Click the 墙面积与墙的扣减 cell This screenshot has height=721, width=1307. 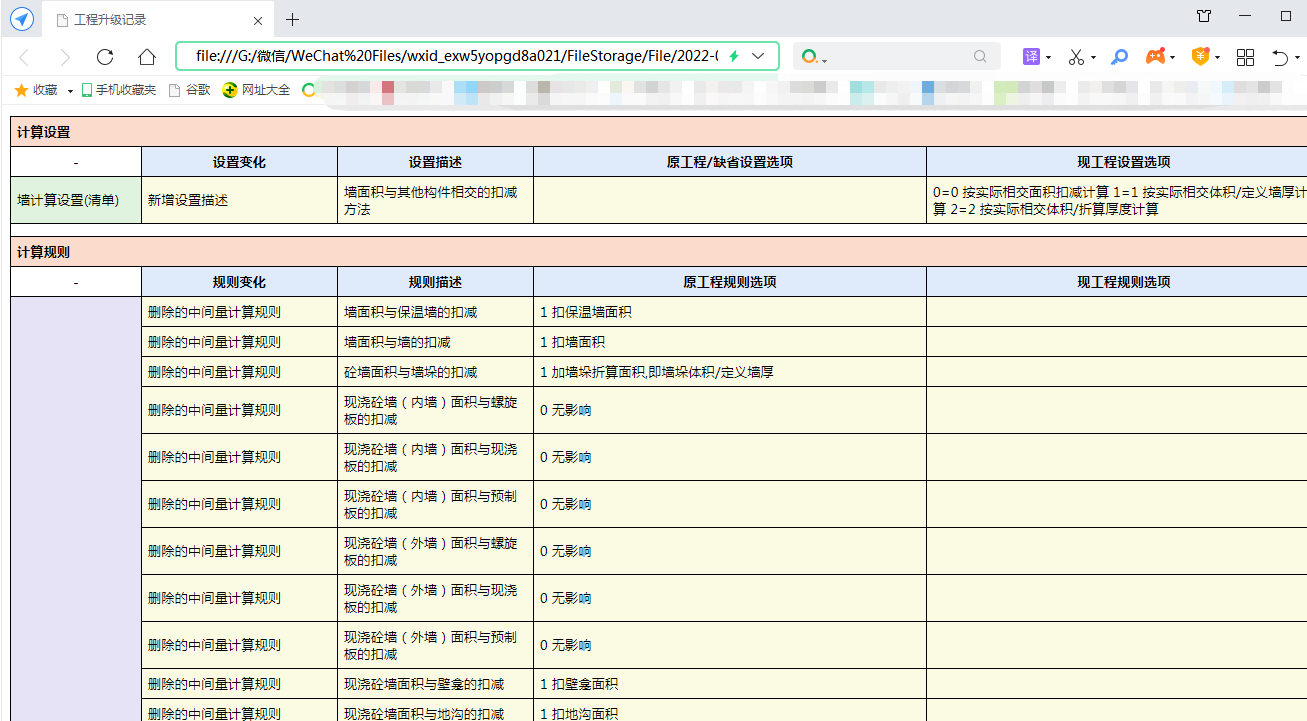pos(435,342)
